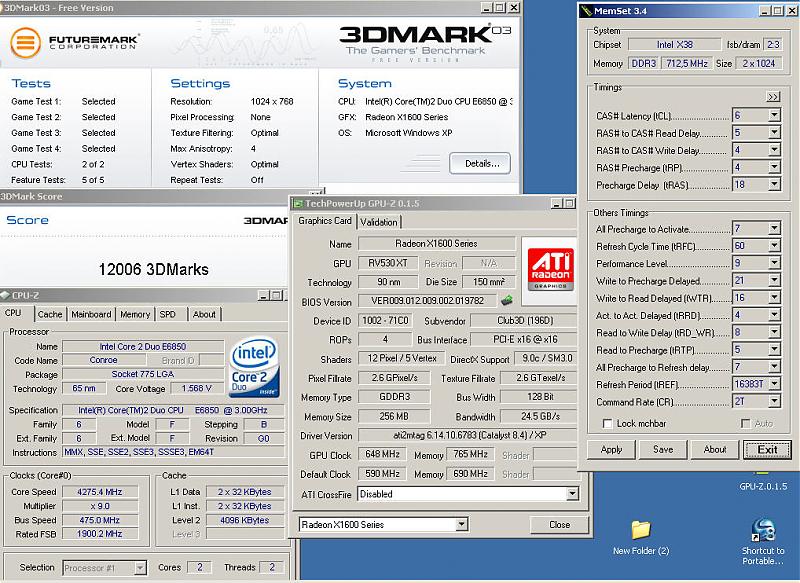The image size is (800, 583).
Task: Click the Bus Speed 475.0 MHz value
Action: point(99,520)
